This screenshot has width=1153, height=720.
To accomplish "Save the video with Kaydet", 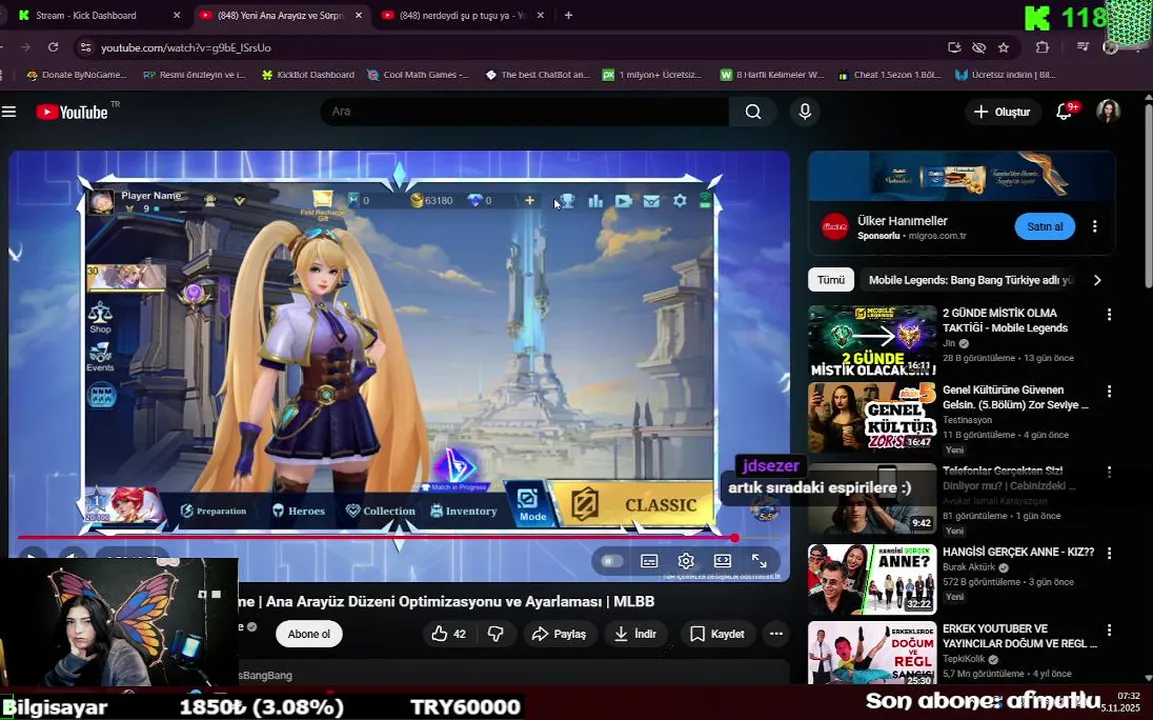I will pyautogui.click(x=718, y=634).
